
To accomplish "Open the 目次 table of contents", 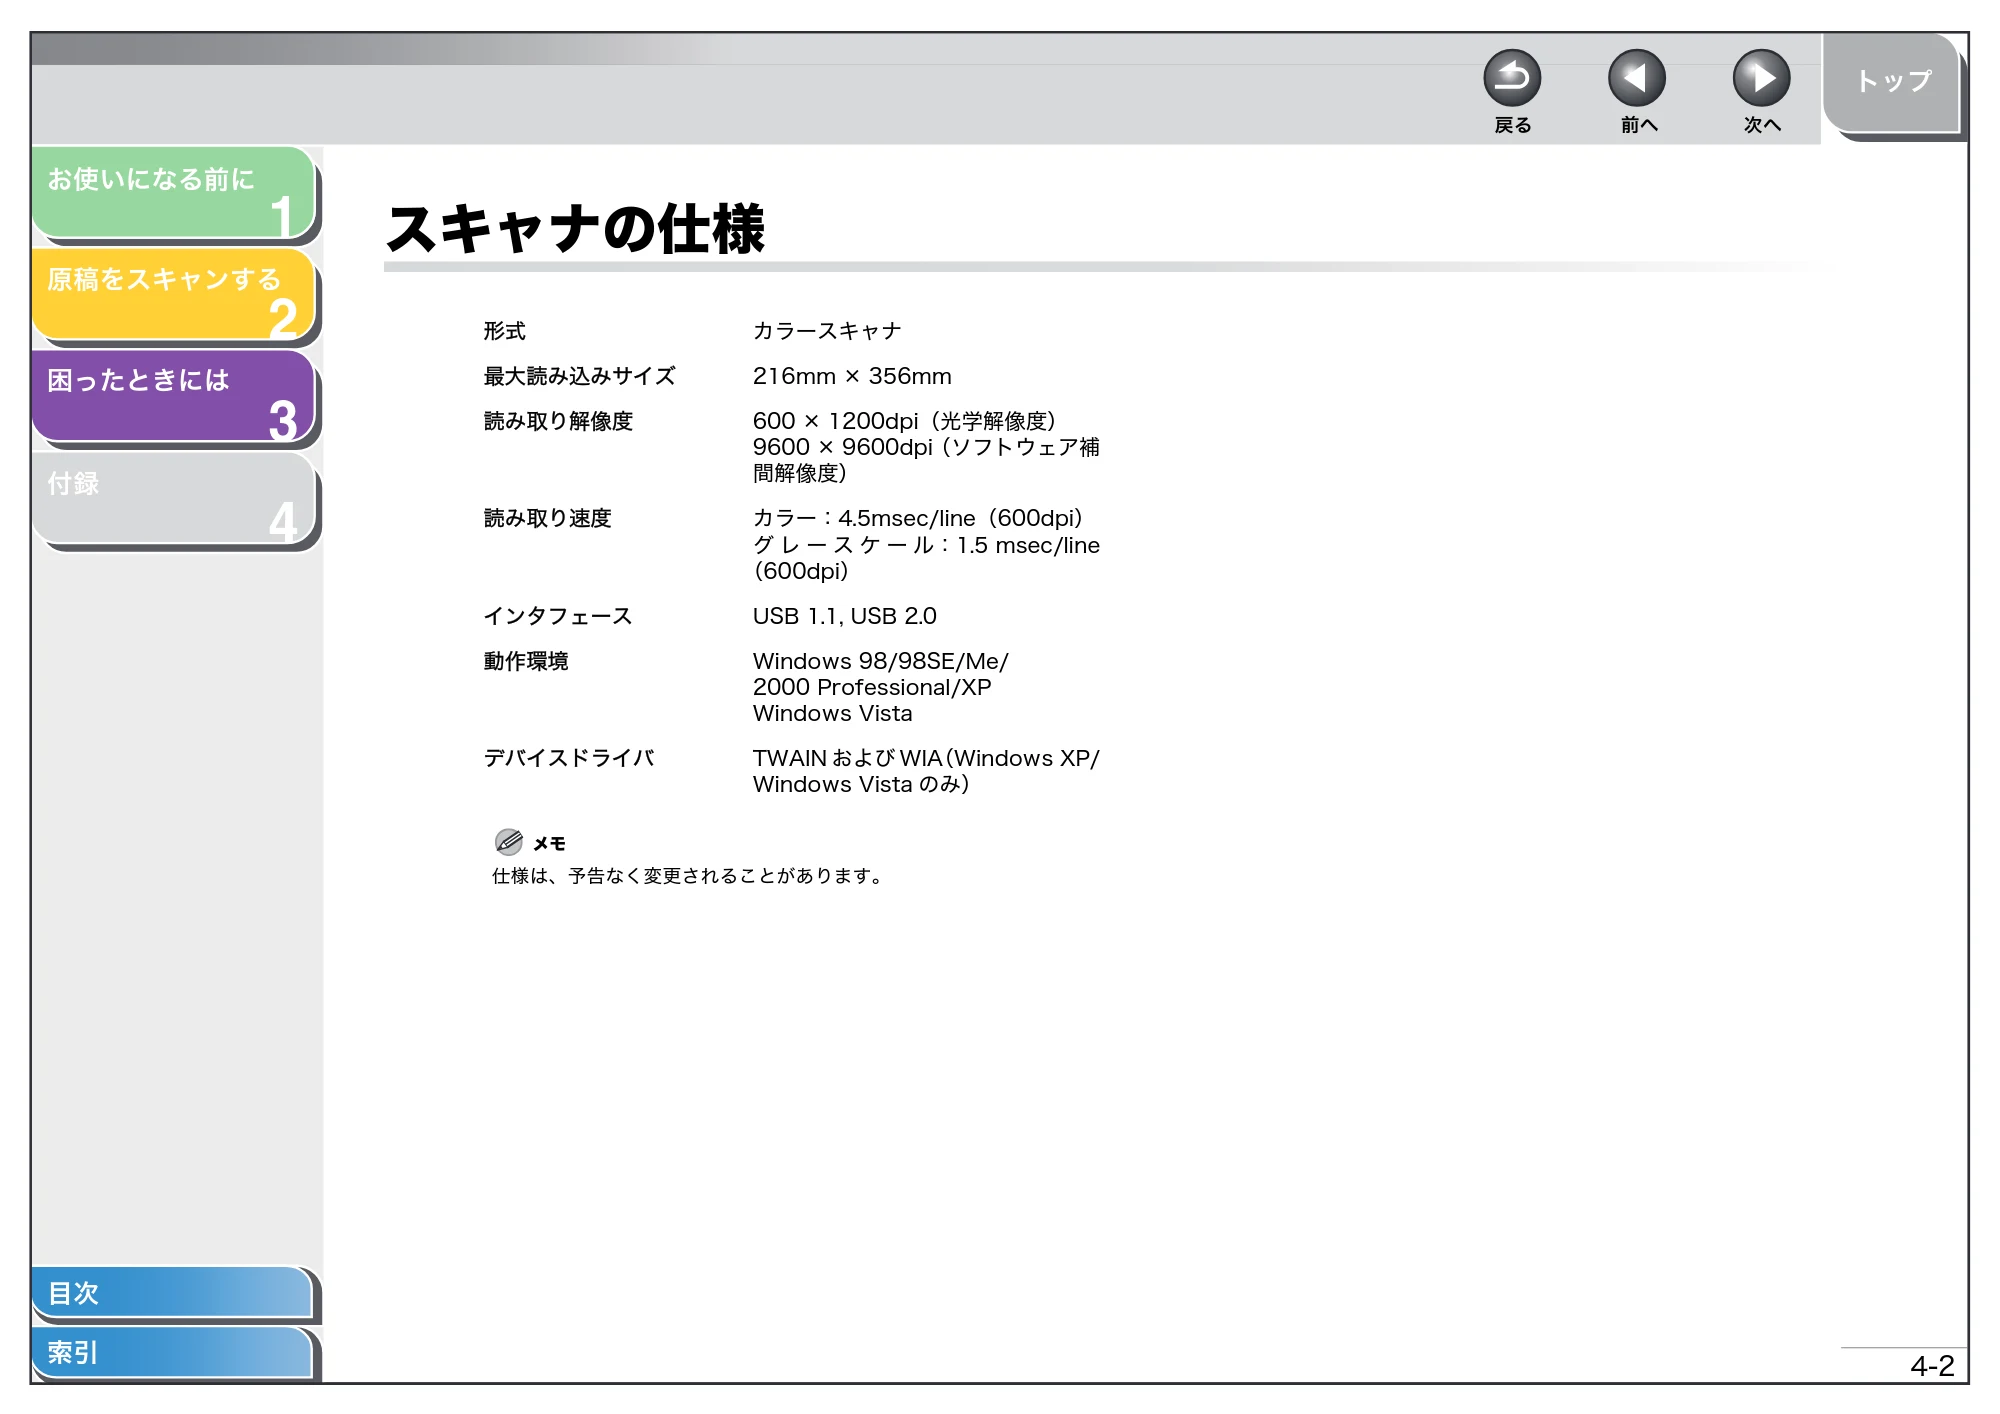I will (x=172, y=1292).
